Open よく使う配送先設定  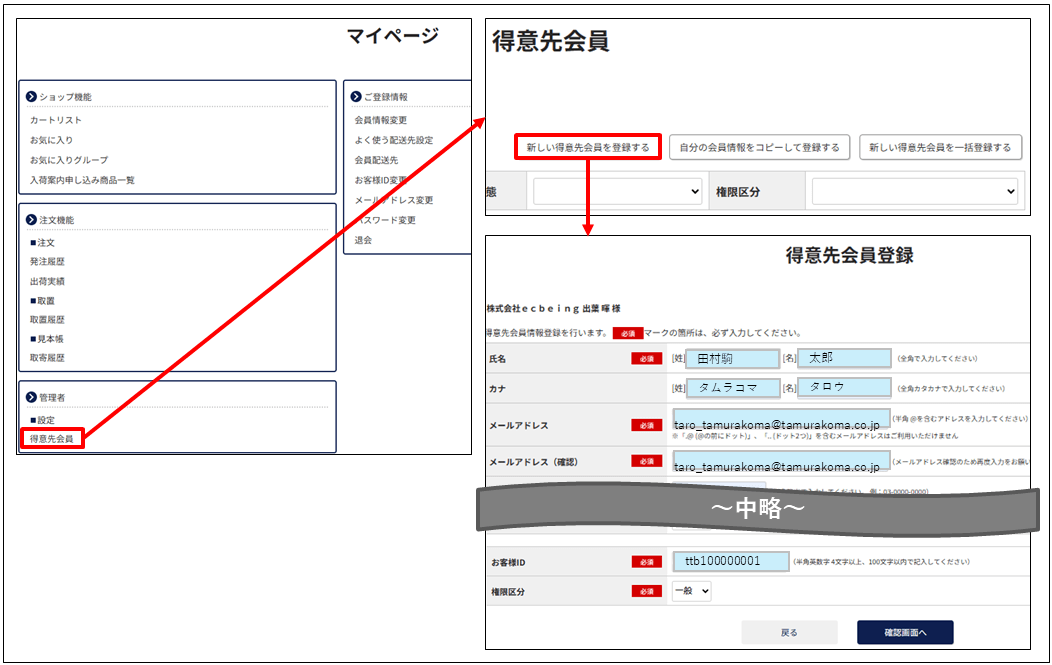(x=393, y=140)
